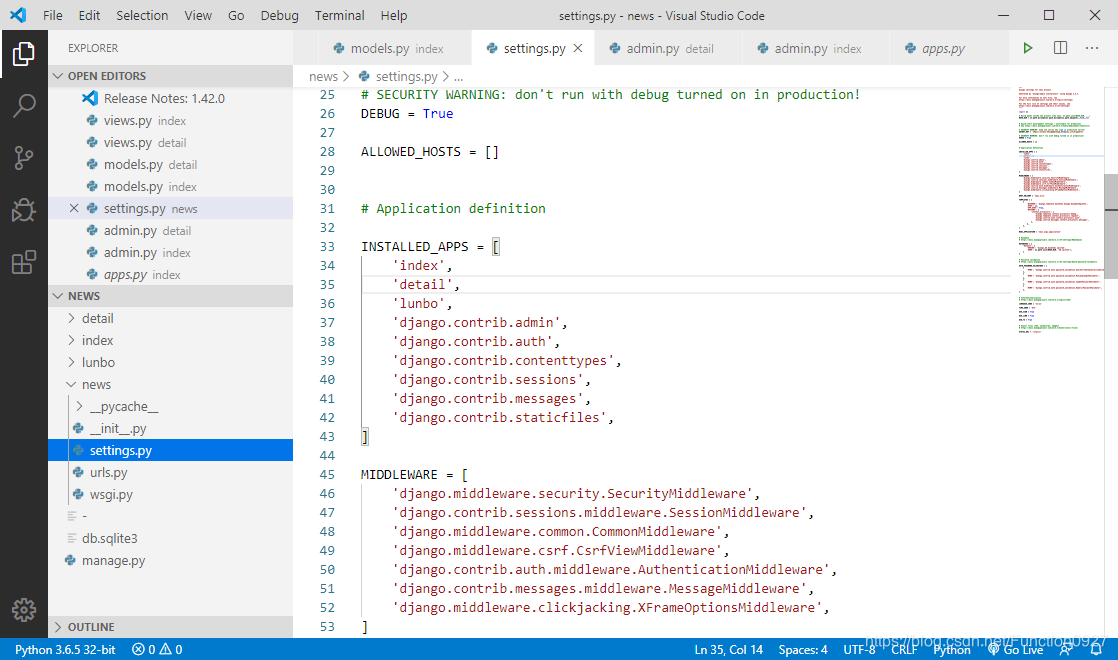Image resolution: width=1118 pixels, height=660 pixels.
Task: Change Python language mode in status bar
Action: click(x=952, y=649)
